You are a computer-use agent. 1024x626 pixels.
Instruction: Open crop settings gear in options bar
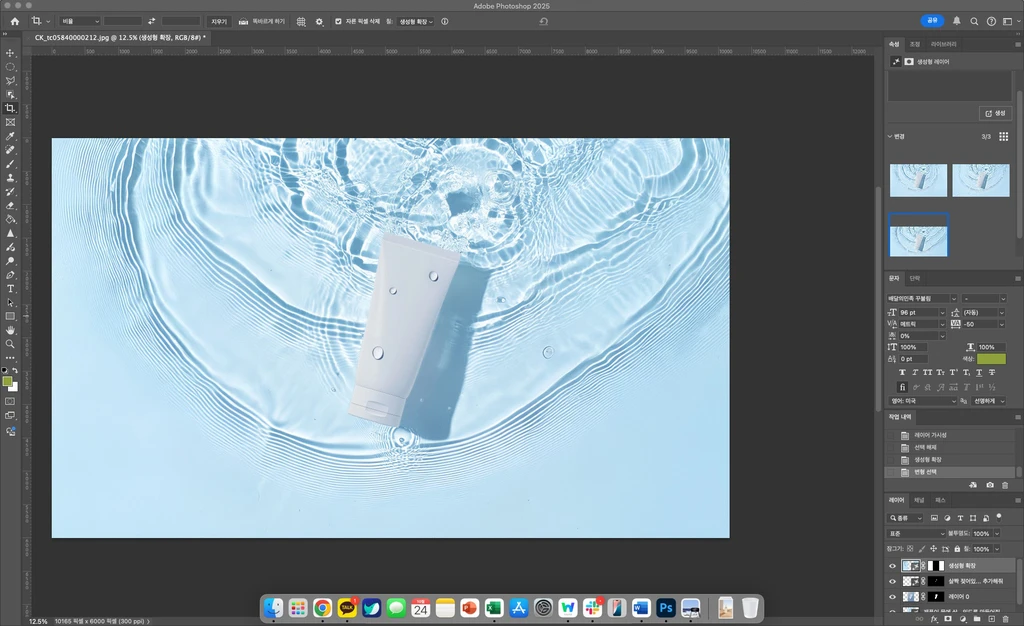[x=319, y=21]
